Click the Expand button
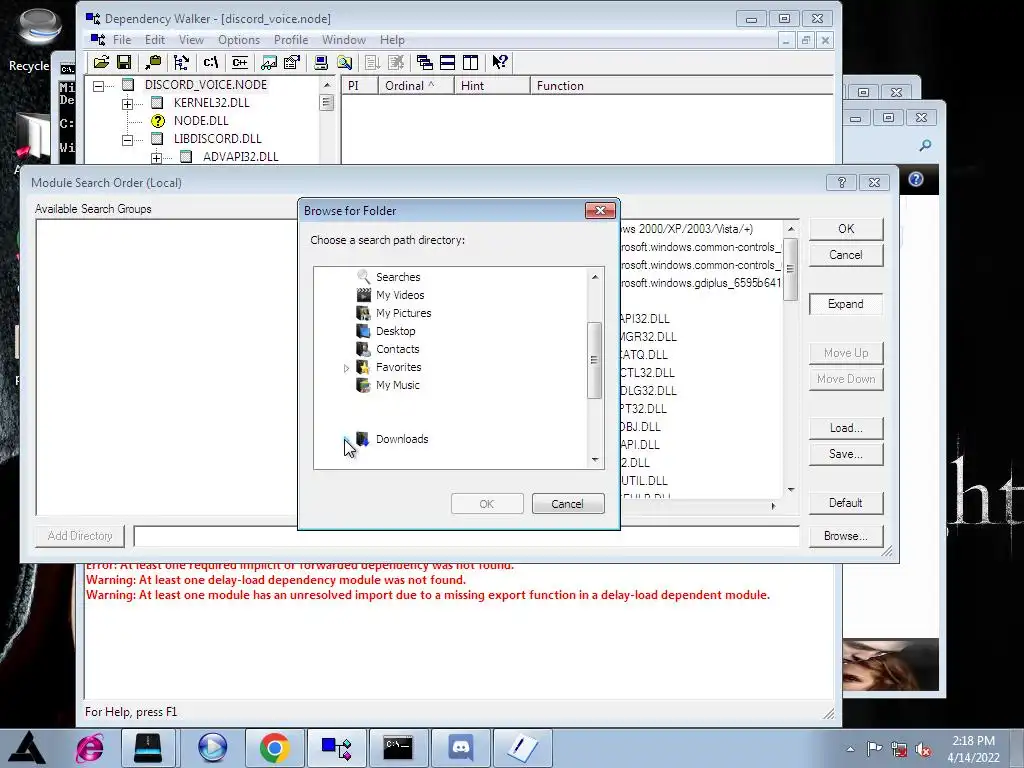 coord(846,304)
